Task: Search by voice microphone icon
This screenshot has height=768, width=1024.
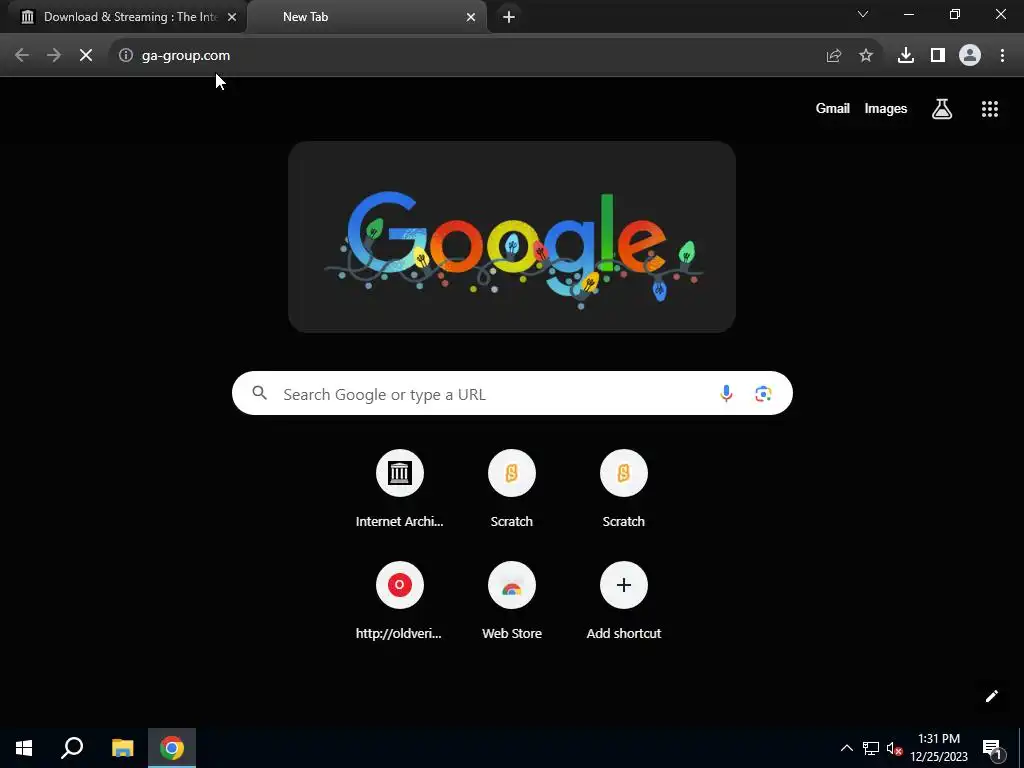Action: pos(726,394)
